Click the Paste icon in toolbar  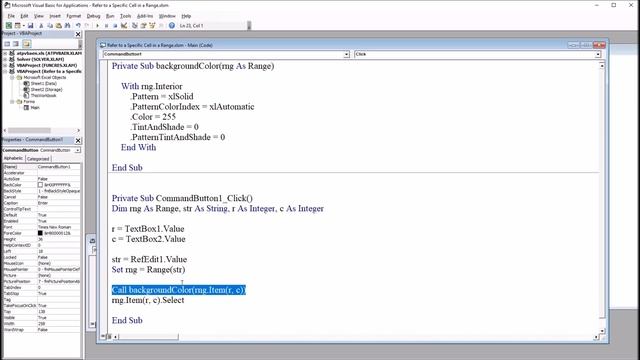point(58,25)
